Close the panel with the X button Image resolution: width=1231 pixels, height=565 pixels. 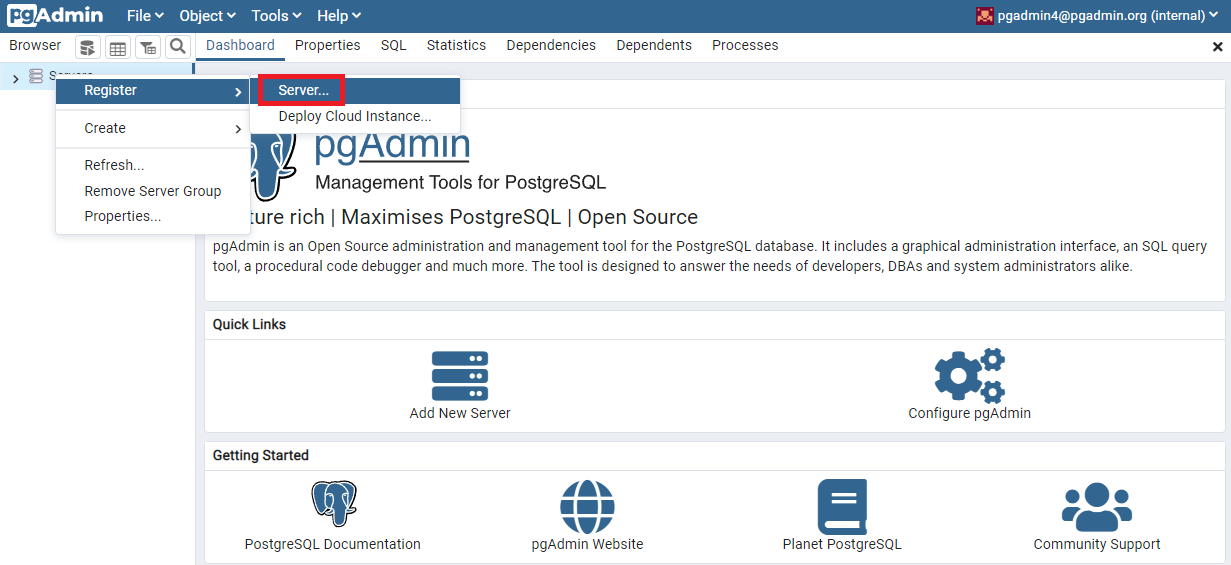(x=1217, y=47)
